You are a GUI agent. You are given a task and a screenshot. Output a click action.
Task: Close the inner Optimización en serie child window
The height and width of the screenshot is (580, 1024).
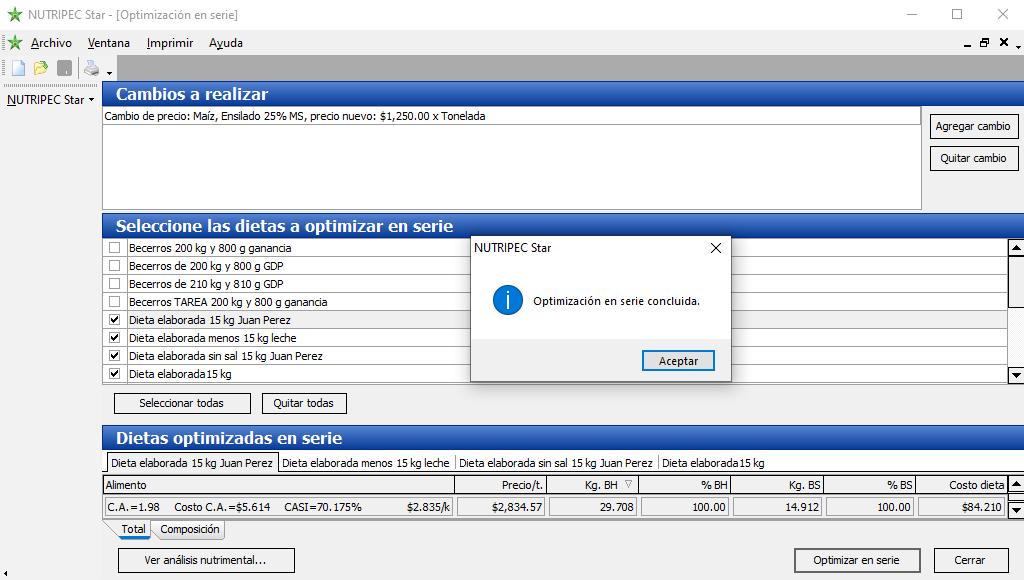[1004, 42]
